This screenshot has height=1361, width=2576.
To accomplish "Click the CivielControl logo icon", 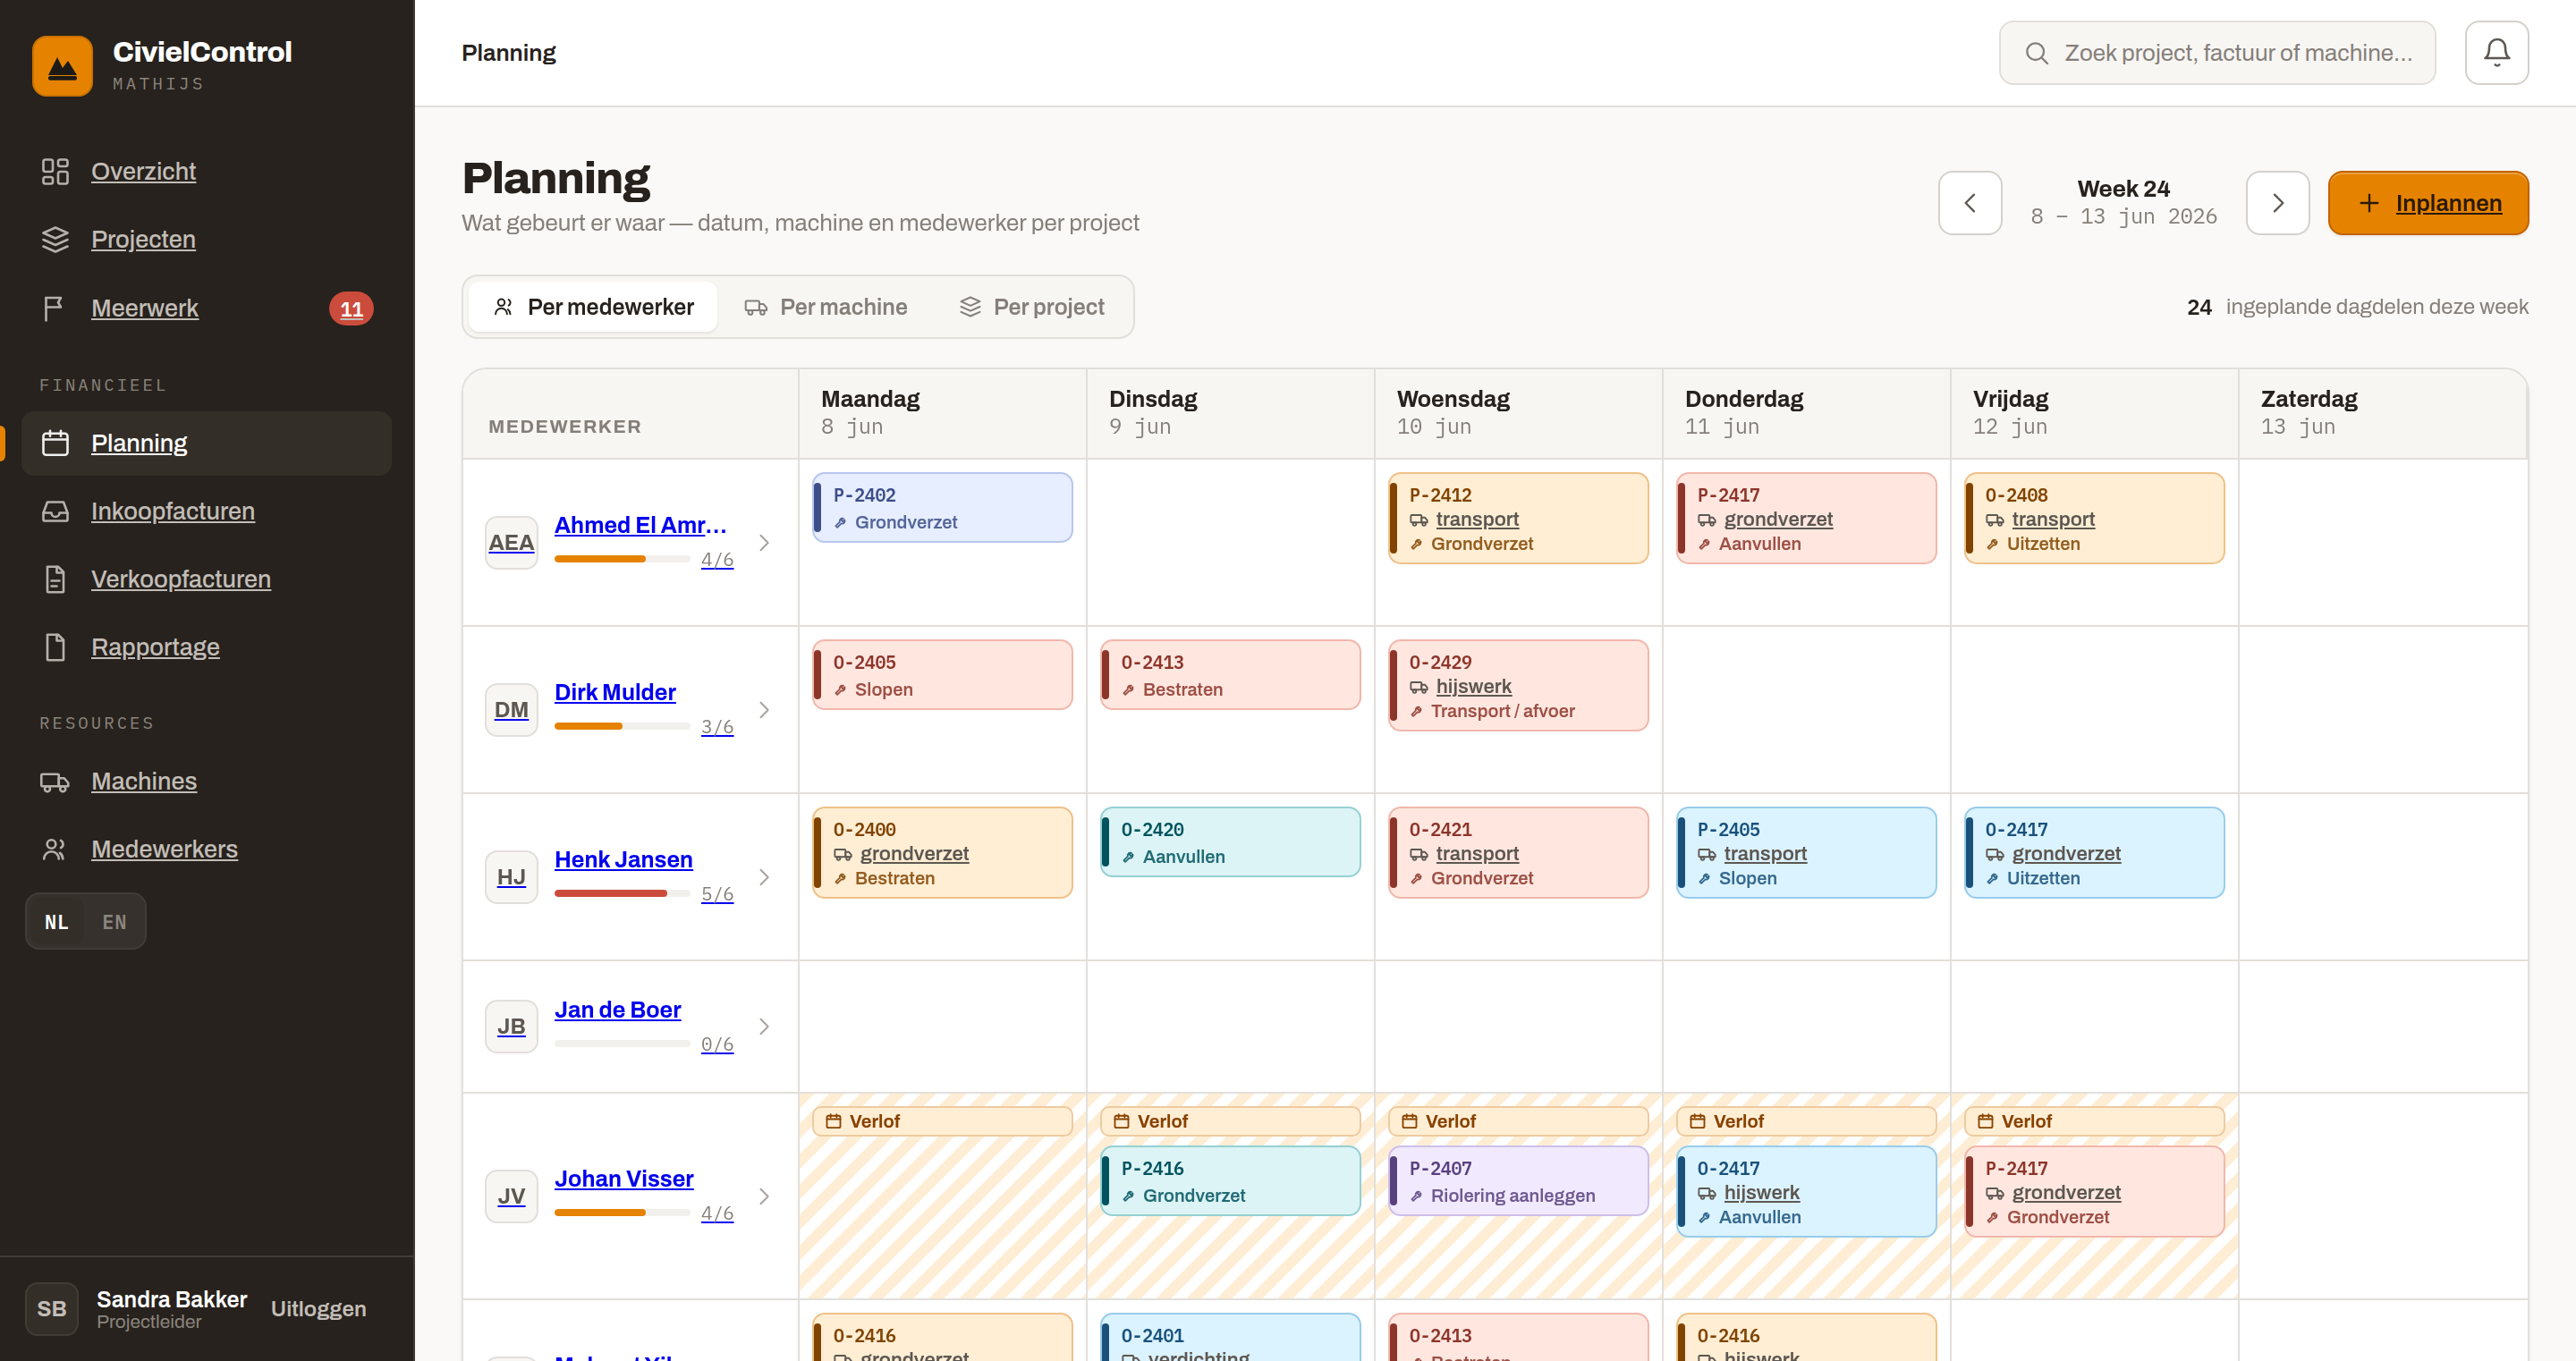I will [62, 66].
